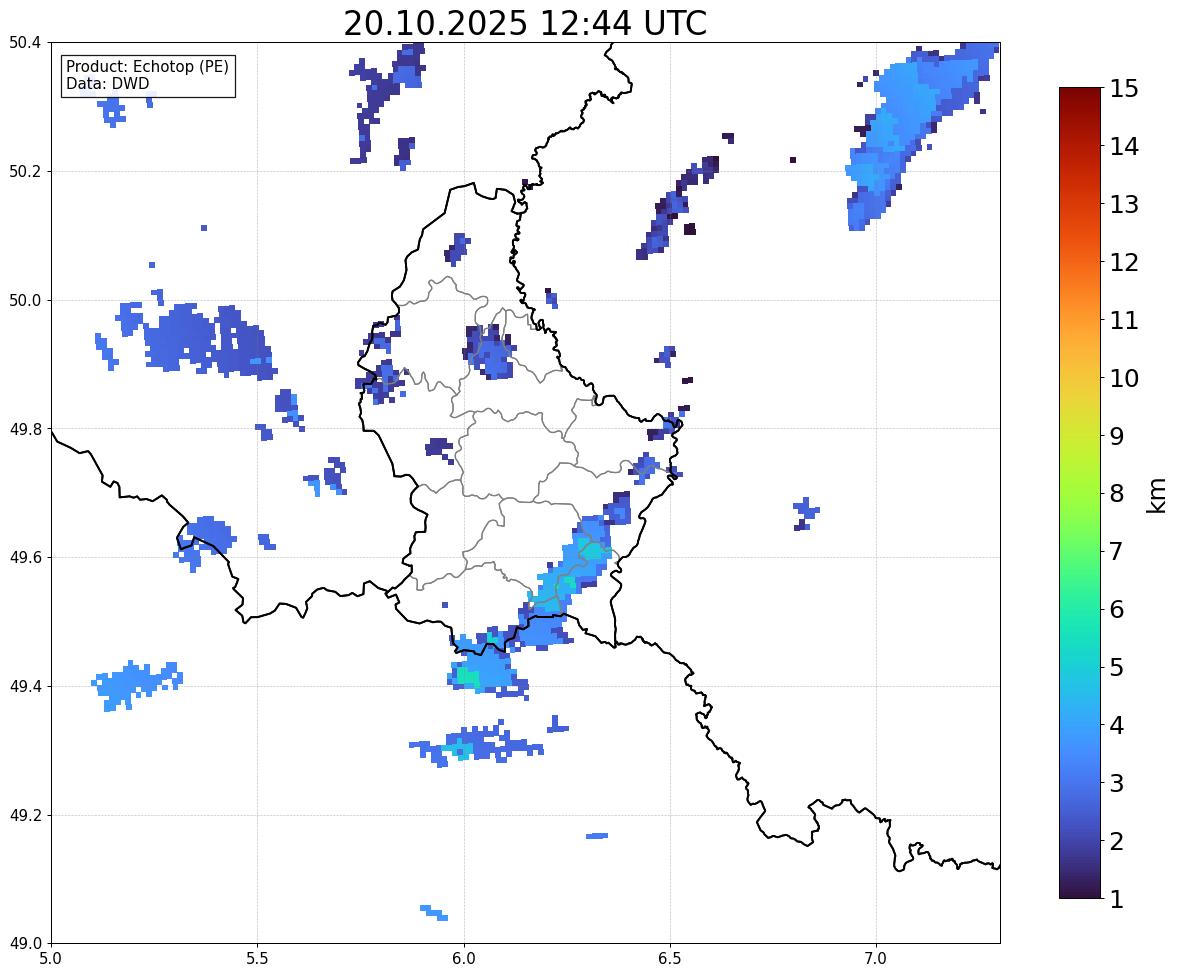Viewport: 1178px width, 976px height.
Task: Click the 49.0 latitude axis label
Action: click(x=24, y=944)
